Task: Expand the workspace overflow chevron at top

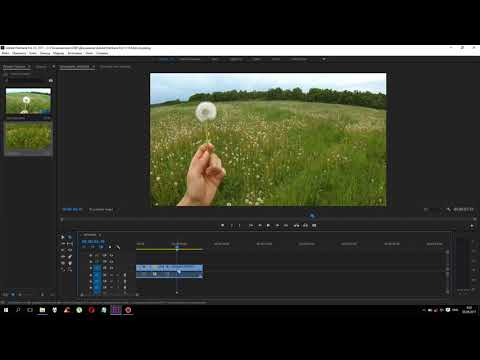Action: (324, 59)
